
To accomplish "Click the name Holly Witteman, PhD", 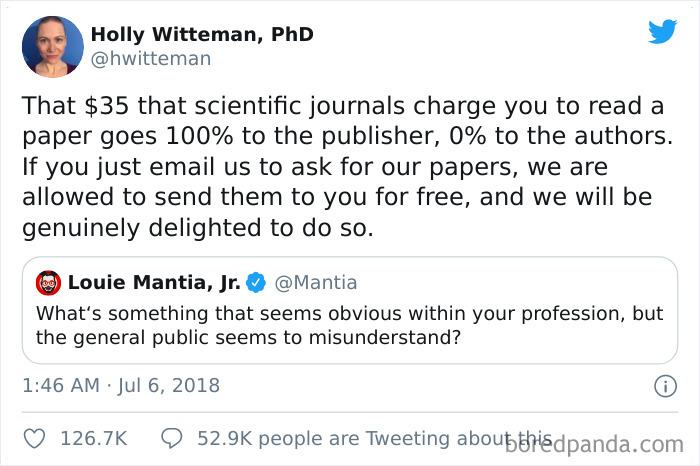I will pyautogui.click(x=202, y=34).
